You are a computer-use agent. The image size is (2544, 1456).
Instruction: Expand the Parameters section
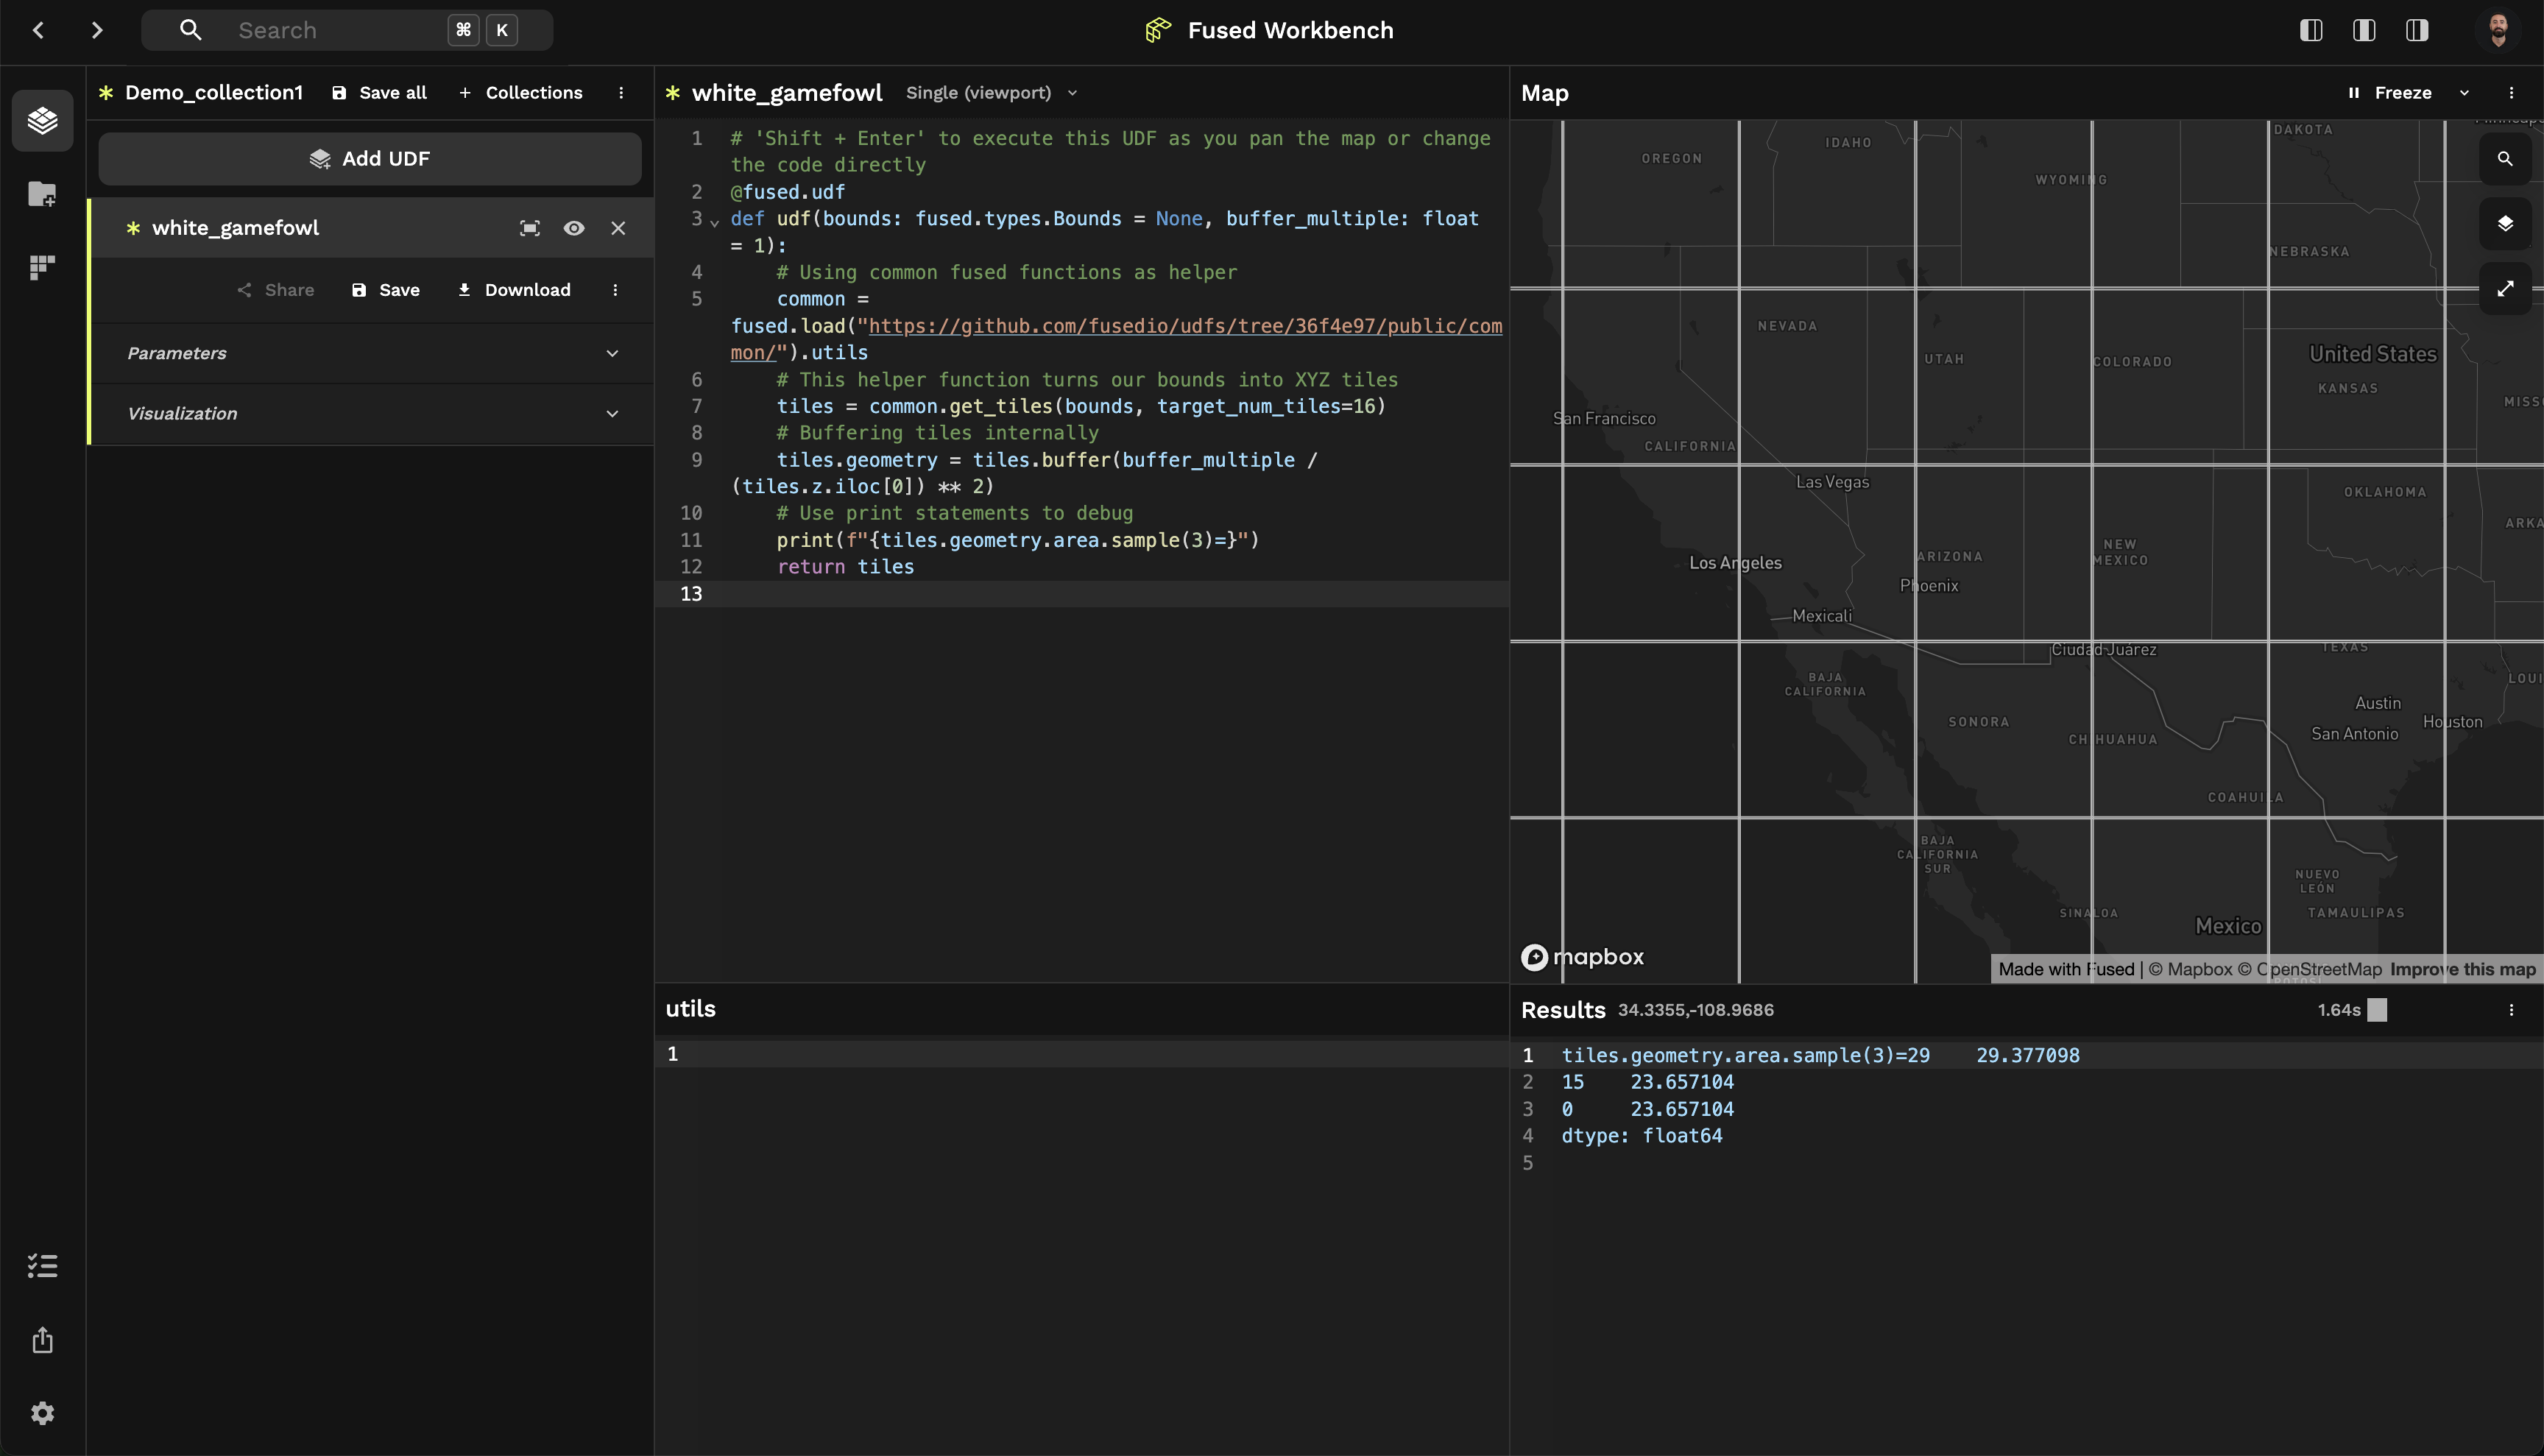(372, 353)
